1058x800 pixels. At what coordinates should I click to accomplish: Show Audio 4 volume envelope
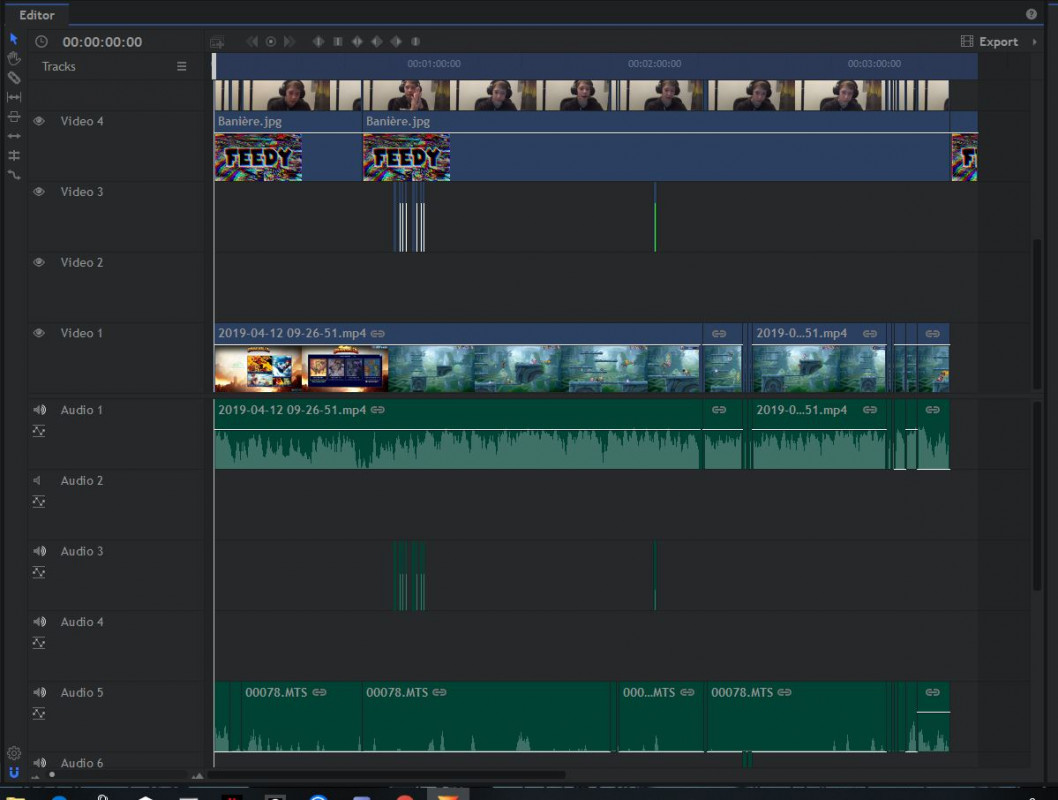point(39,644)
